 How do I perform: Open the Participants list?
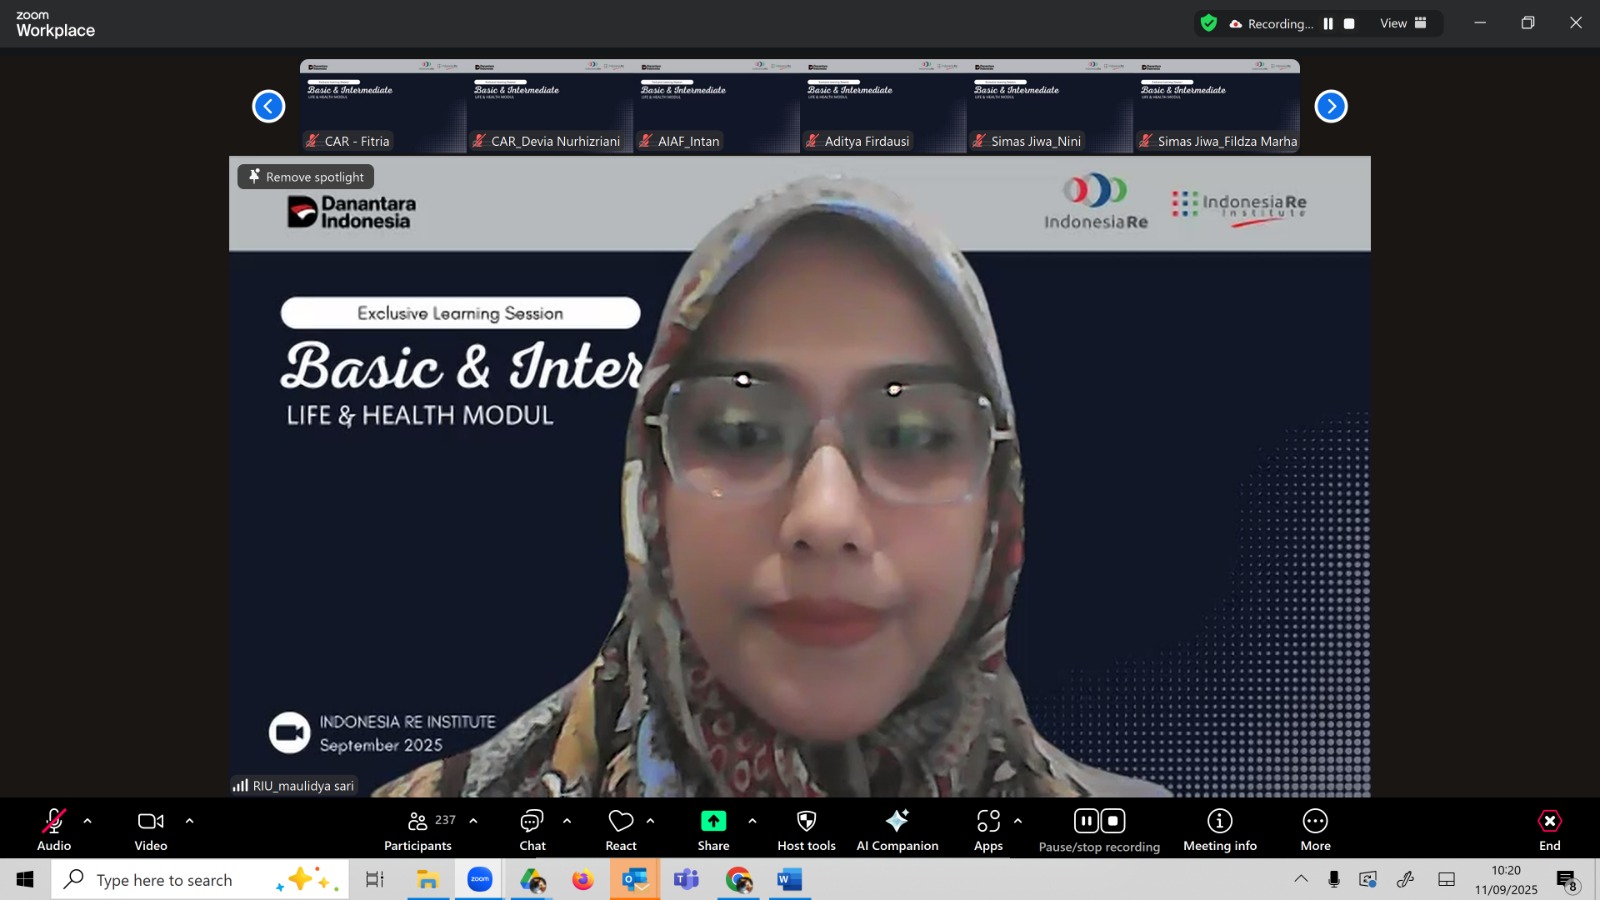(x=418, y=829)
